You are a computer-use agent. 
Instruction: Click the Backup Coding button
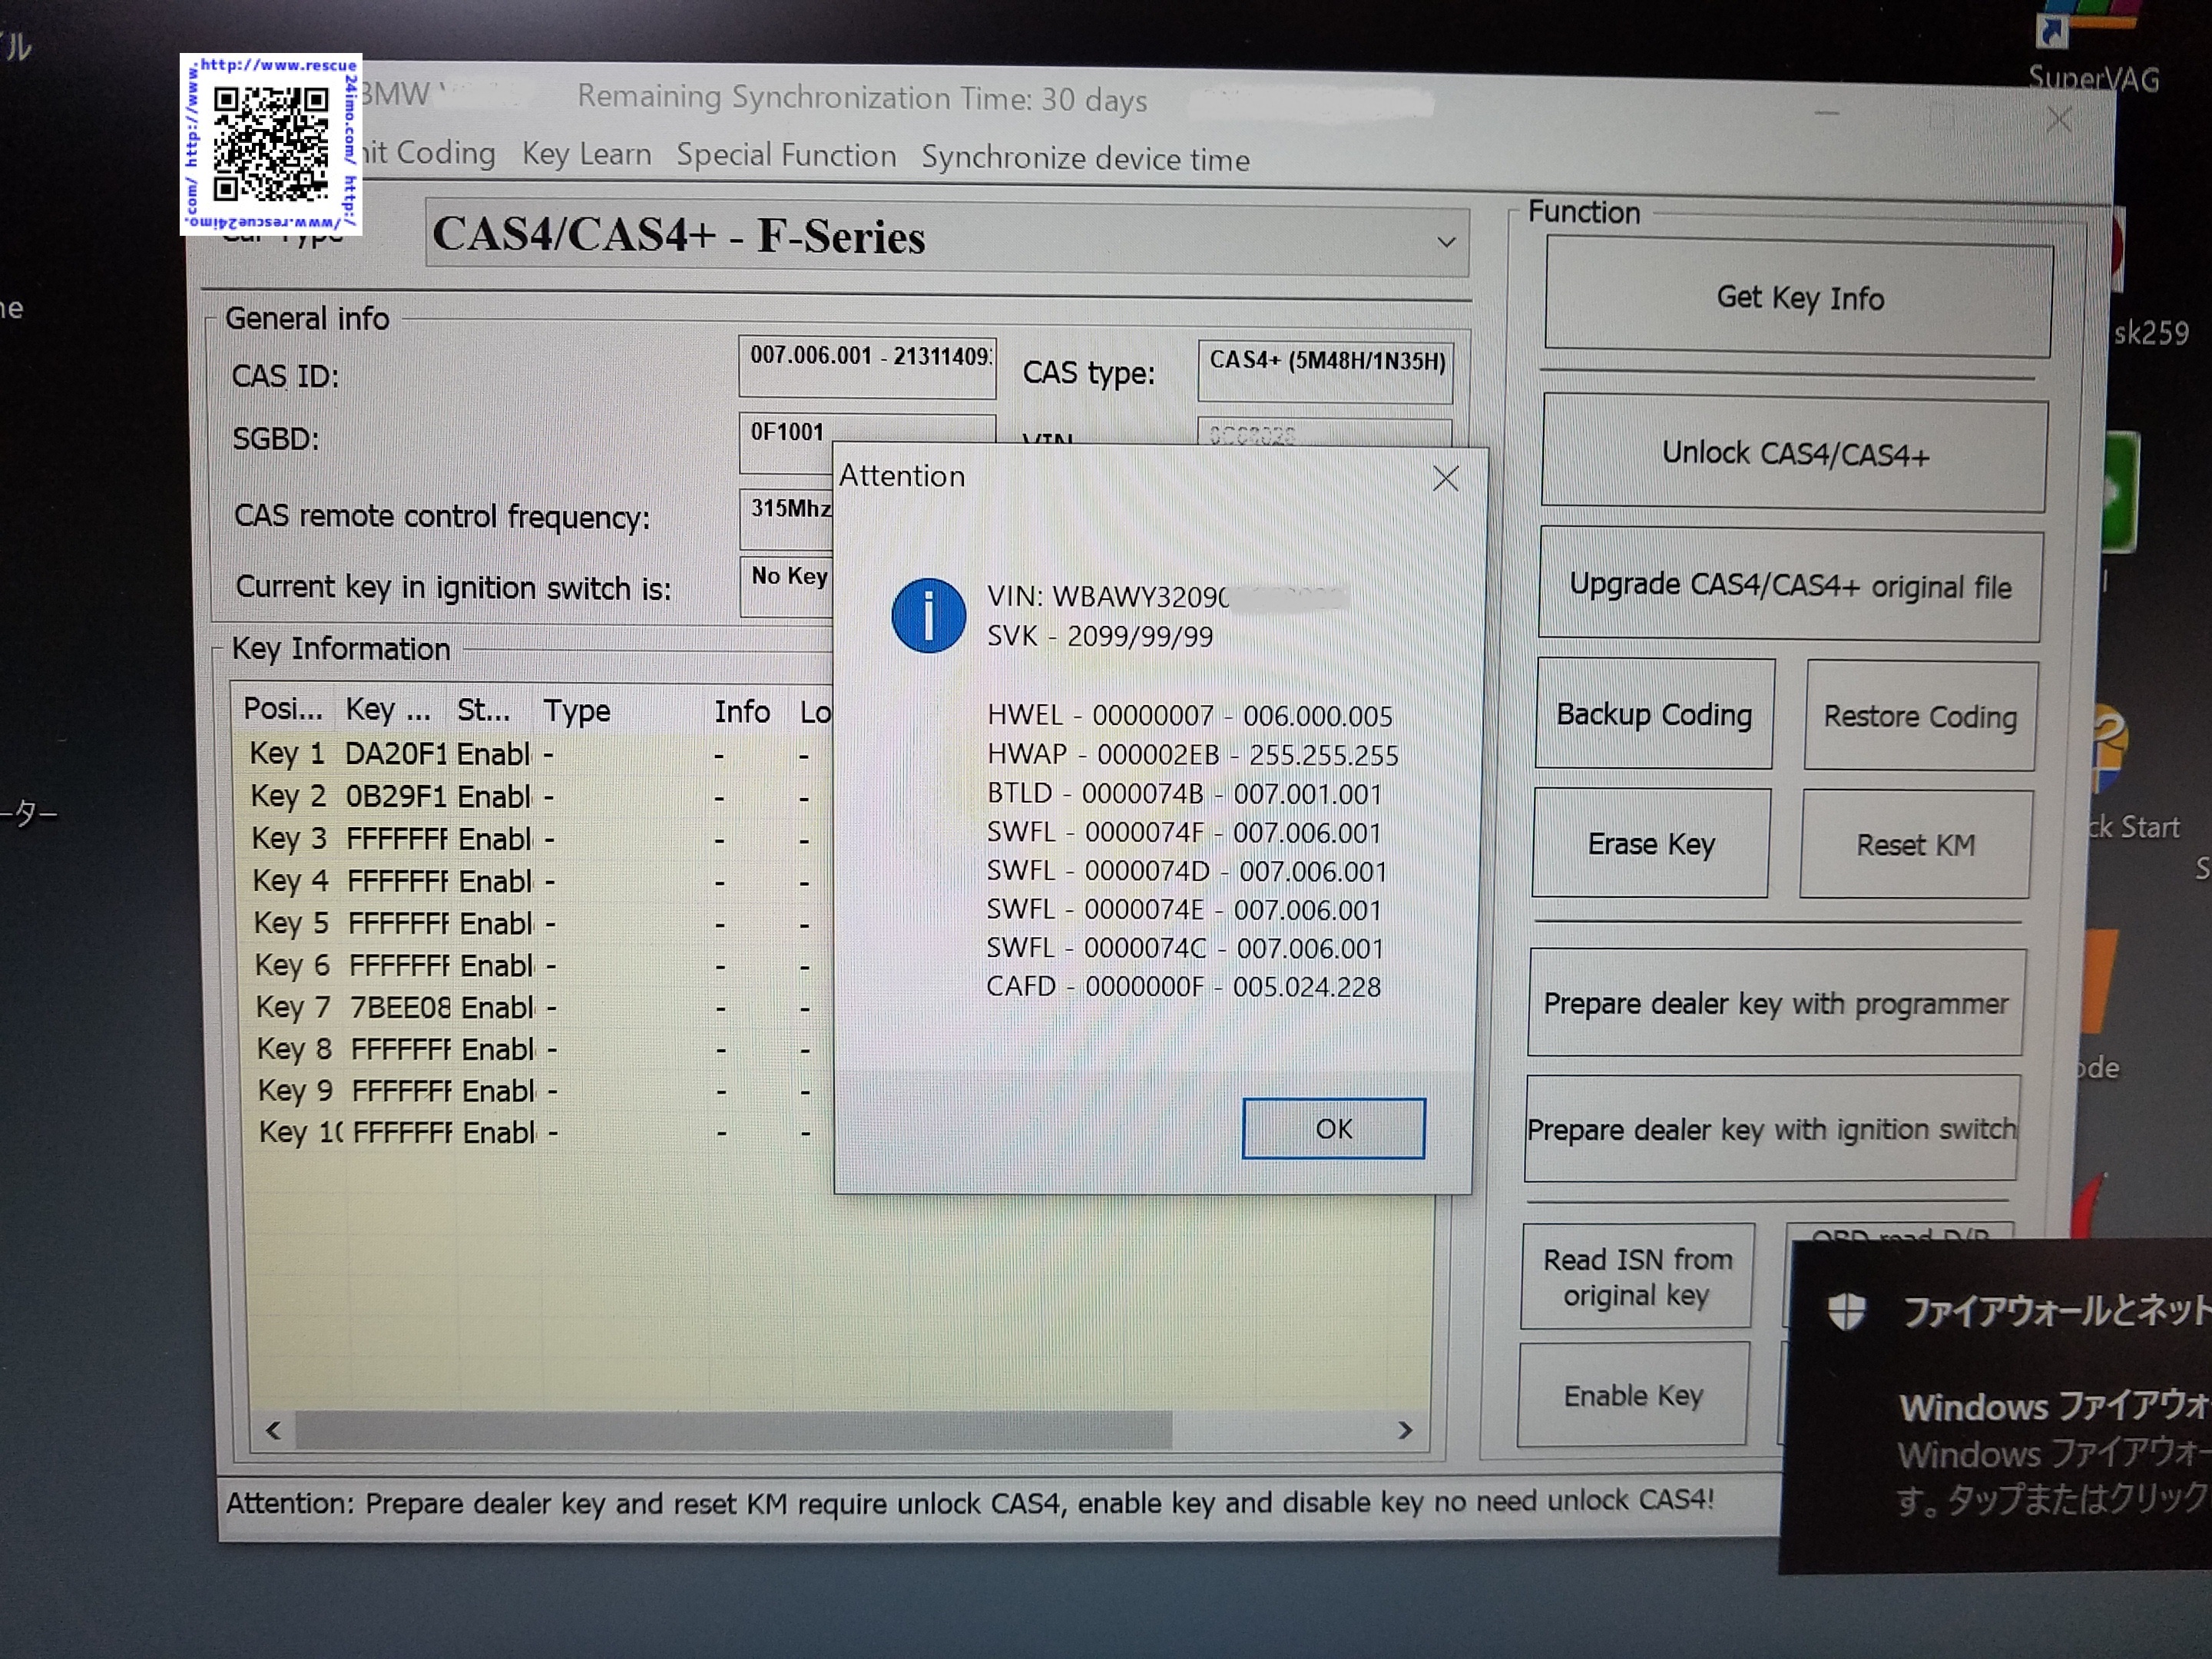[x=1655, y=714]
